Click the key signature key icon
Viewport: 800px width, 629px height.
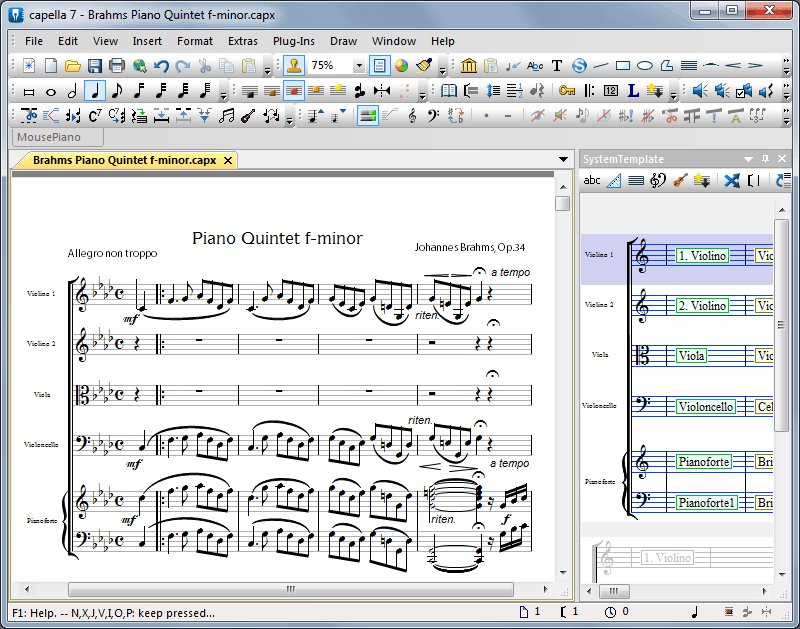567,91
